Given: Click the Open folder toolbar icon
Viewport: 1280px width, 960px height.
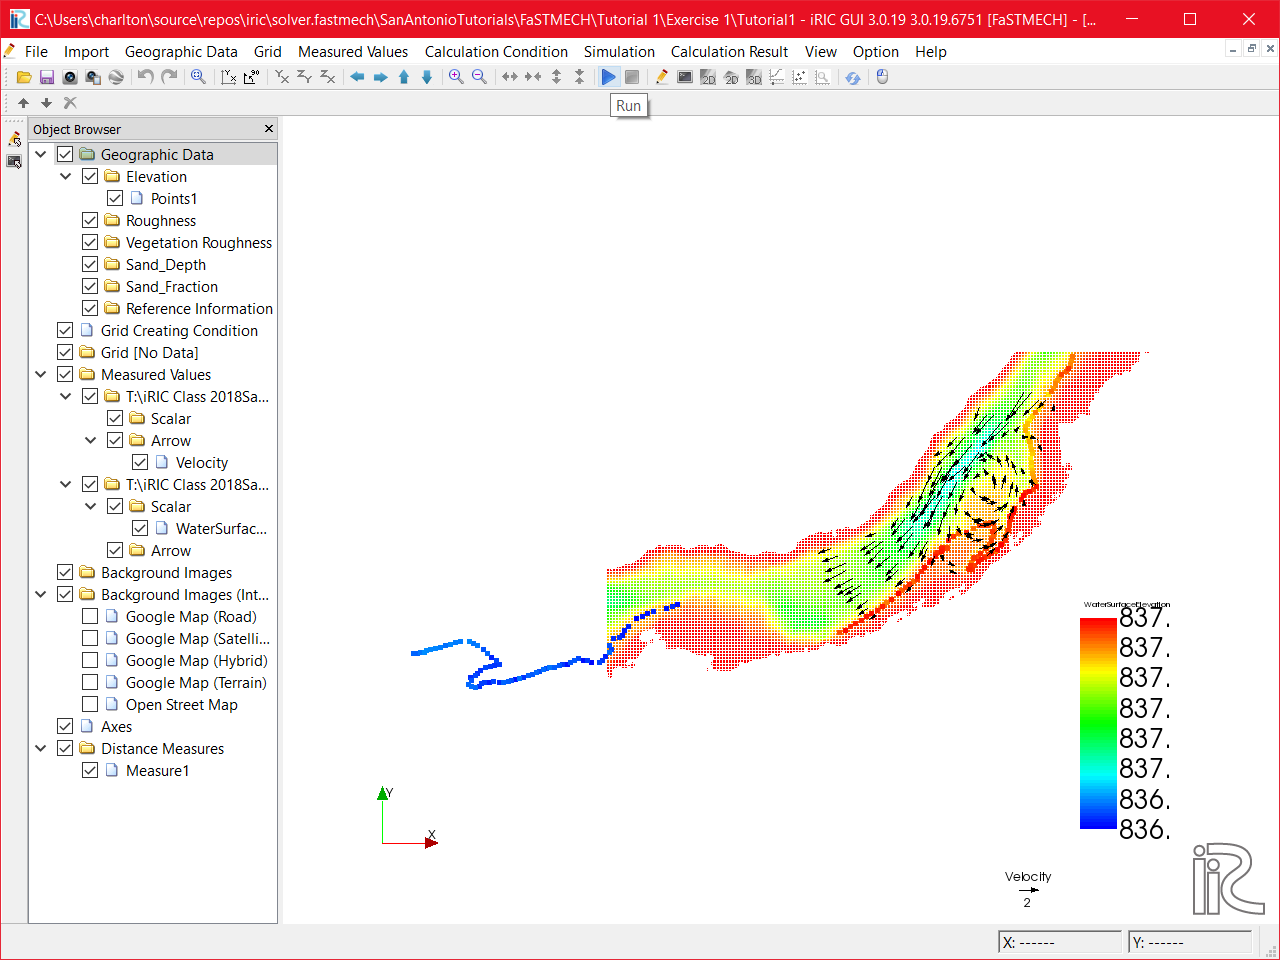Looking at the screenshot, I should (24, 77).
